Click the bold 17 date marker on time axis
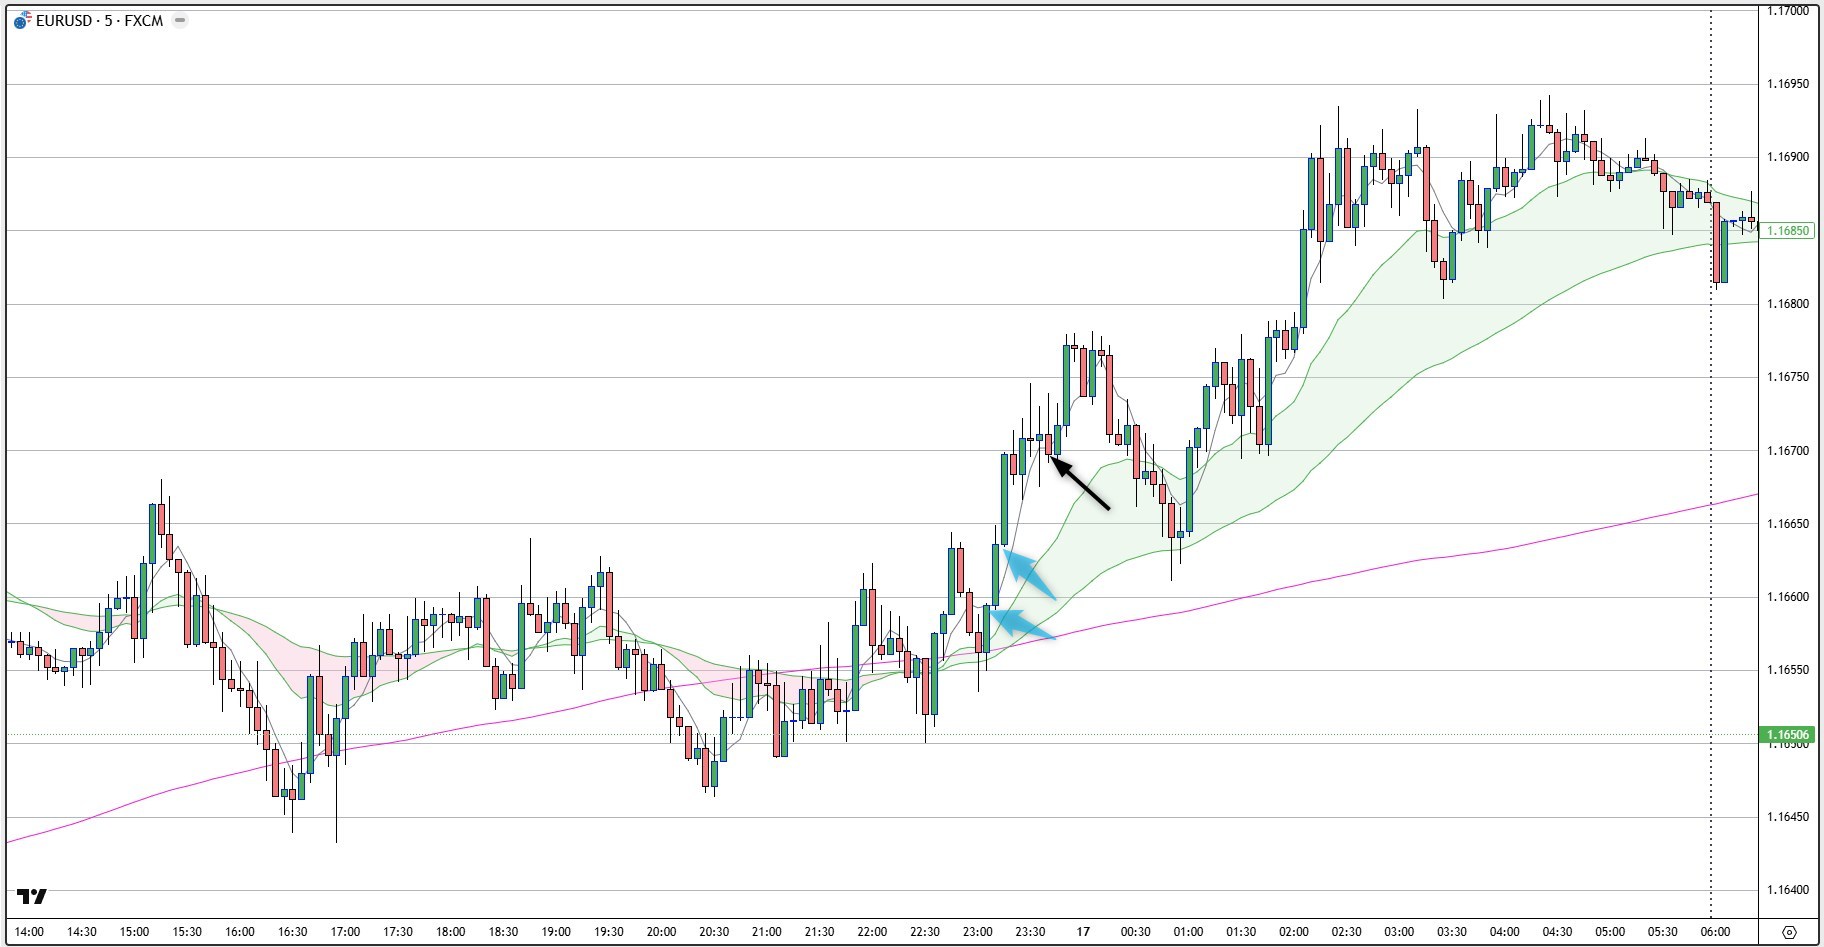 (x=1083, y=932)
